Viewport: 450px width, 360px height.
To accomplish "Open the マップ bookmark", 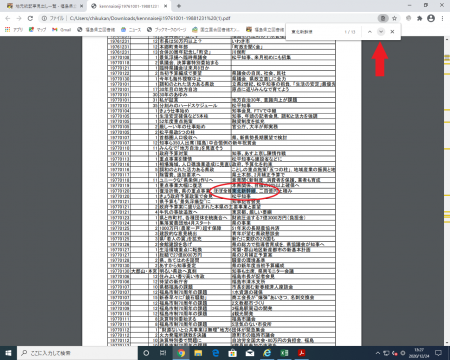I will click(x=38, y=30).
